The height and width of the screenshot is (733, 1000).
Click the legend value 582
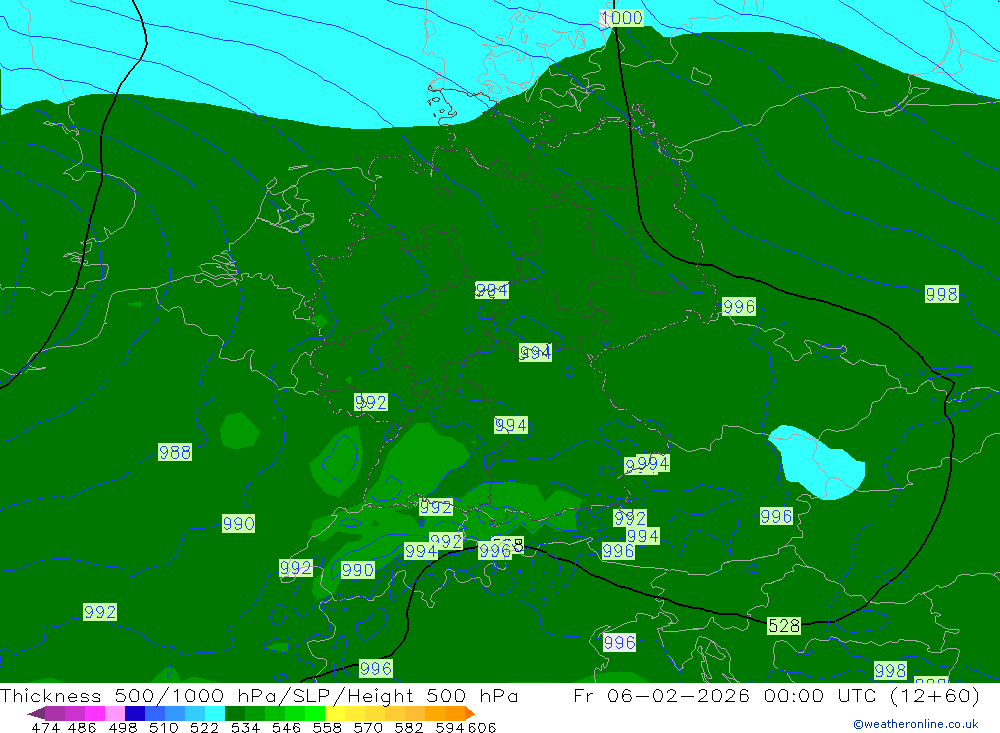(x=409, y=727)
